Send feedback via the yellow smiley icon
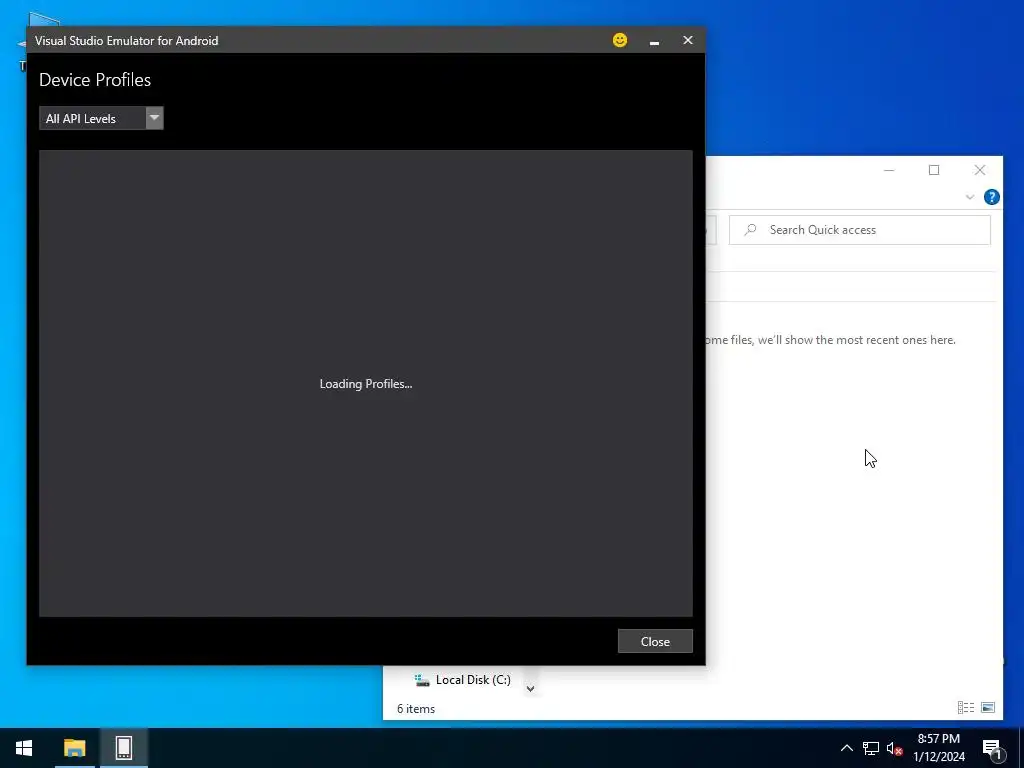Screen dimensions: 1024x768 coord(620,40)
